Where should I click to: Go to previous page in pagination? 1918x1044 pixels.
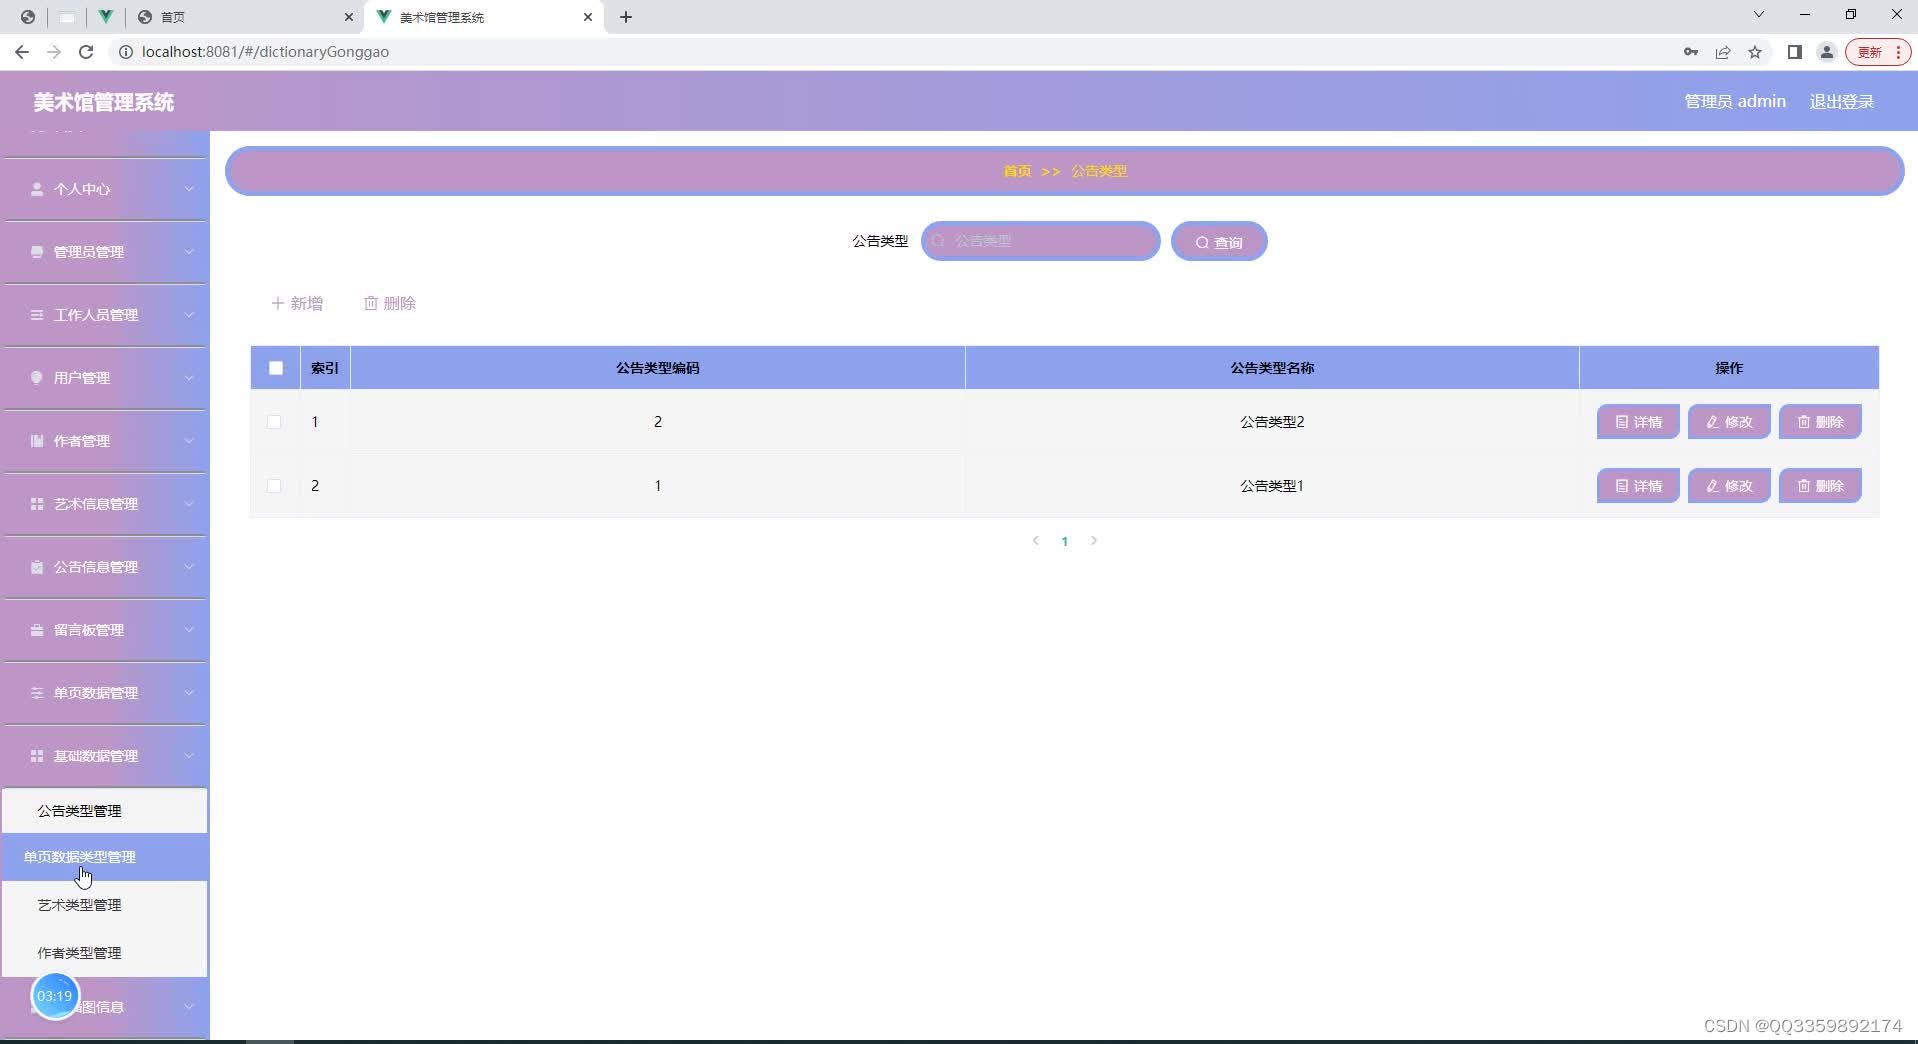point(1036,541)
